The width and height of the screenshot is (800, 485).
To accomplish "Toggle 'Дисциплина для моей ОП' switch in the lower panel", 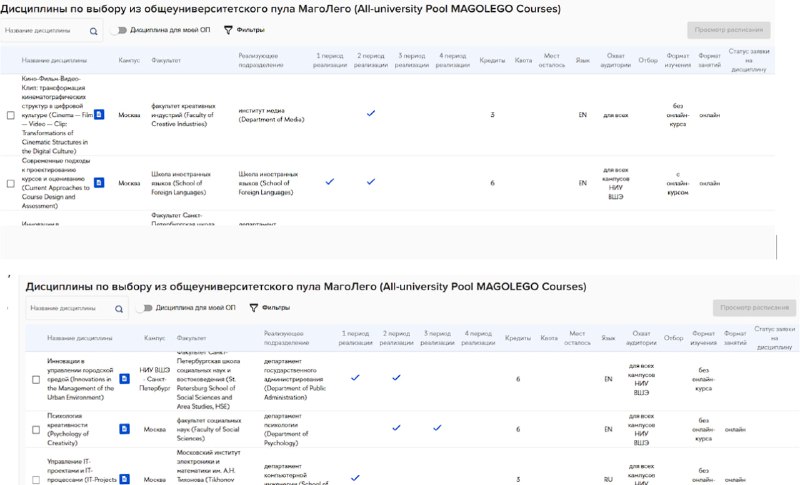I will pyautogui.click(x=145, y=308).
